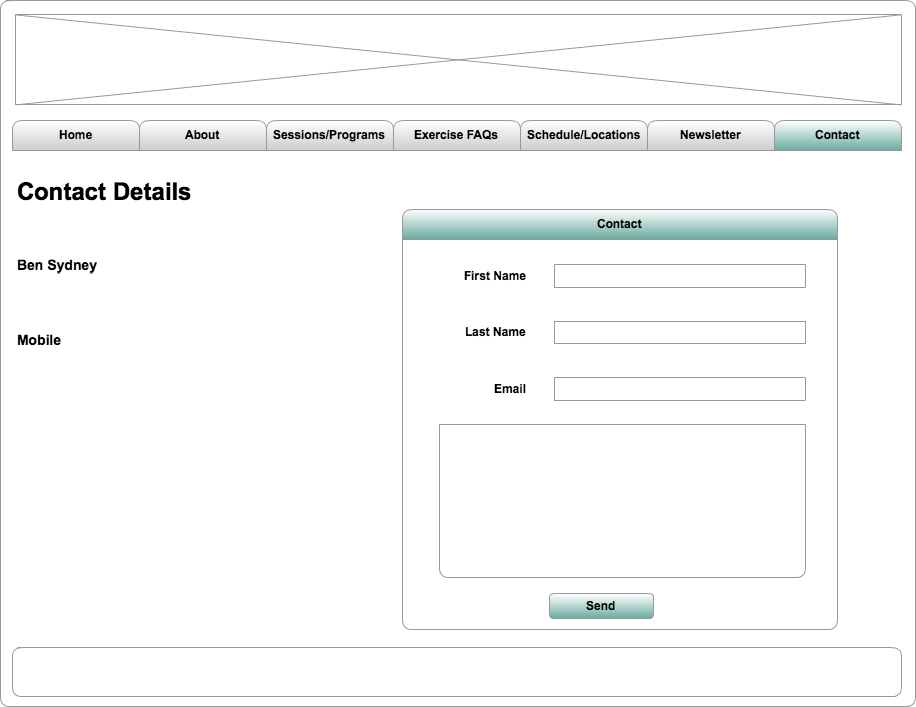Open the Newsletter tab
Image resolution: width=916 pixels, height=707 pixels.
tap(710, 134)
